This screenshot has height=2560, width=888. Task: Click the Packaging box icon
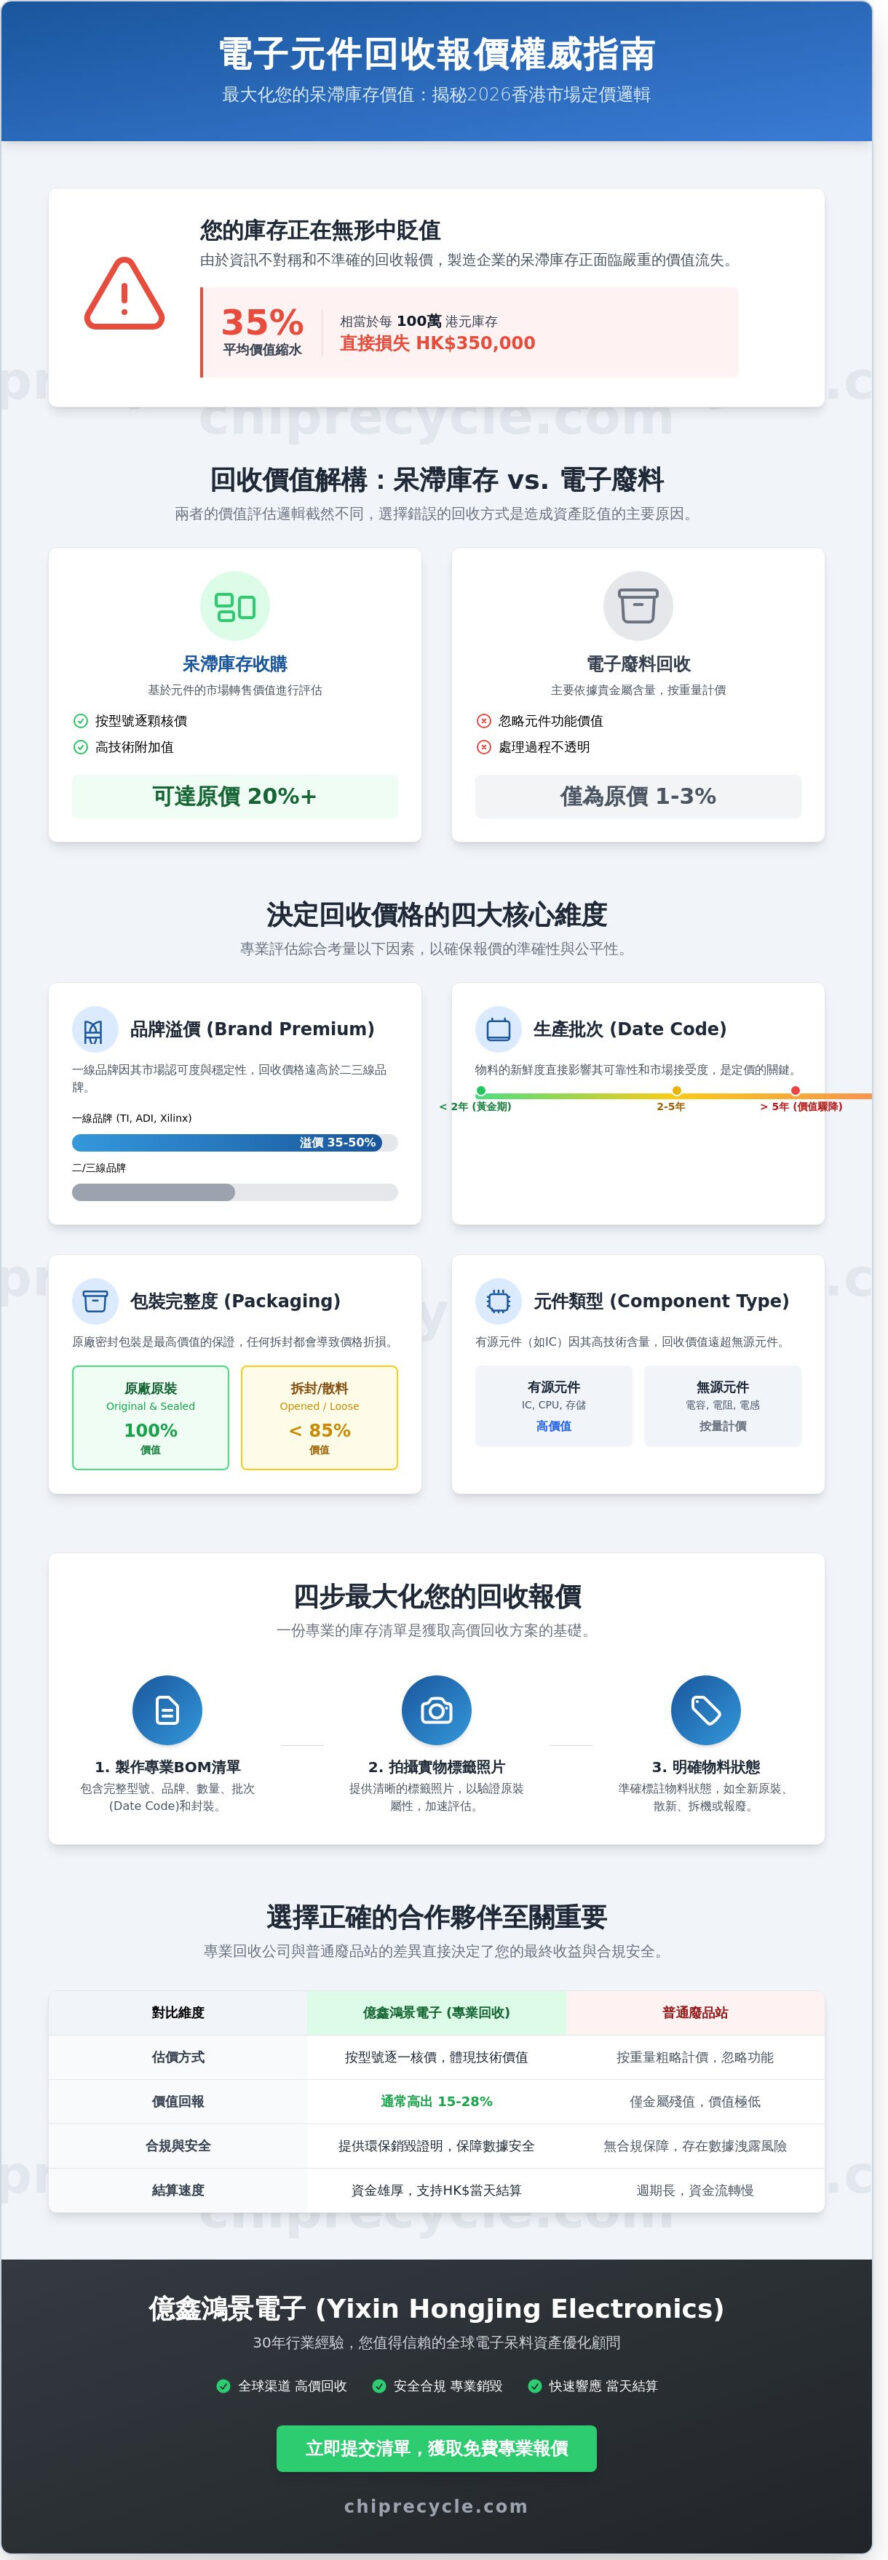coord(95,1301)
